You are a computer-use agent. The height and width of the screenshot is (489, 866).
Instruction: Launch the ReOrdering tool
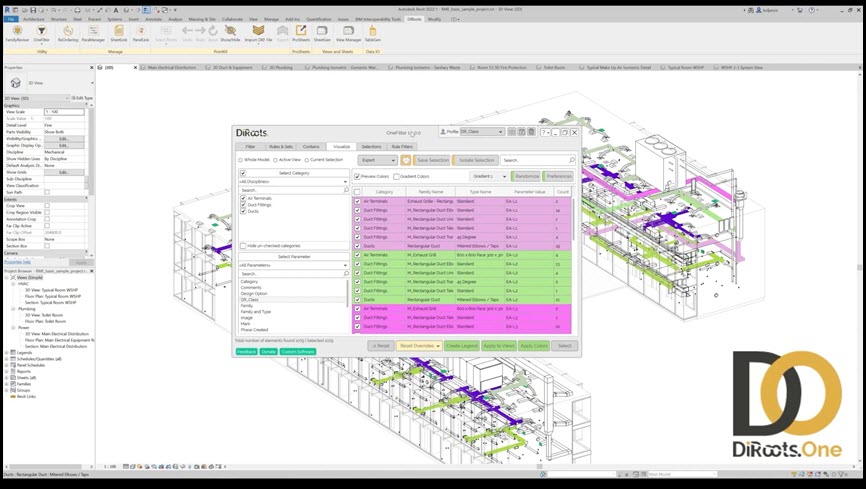coord(68,33)
